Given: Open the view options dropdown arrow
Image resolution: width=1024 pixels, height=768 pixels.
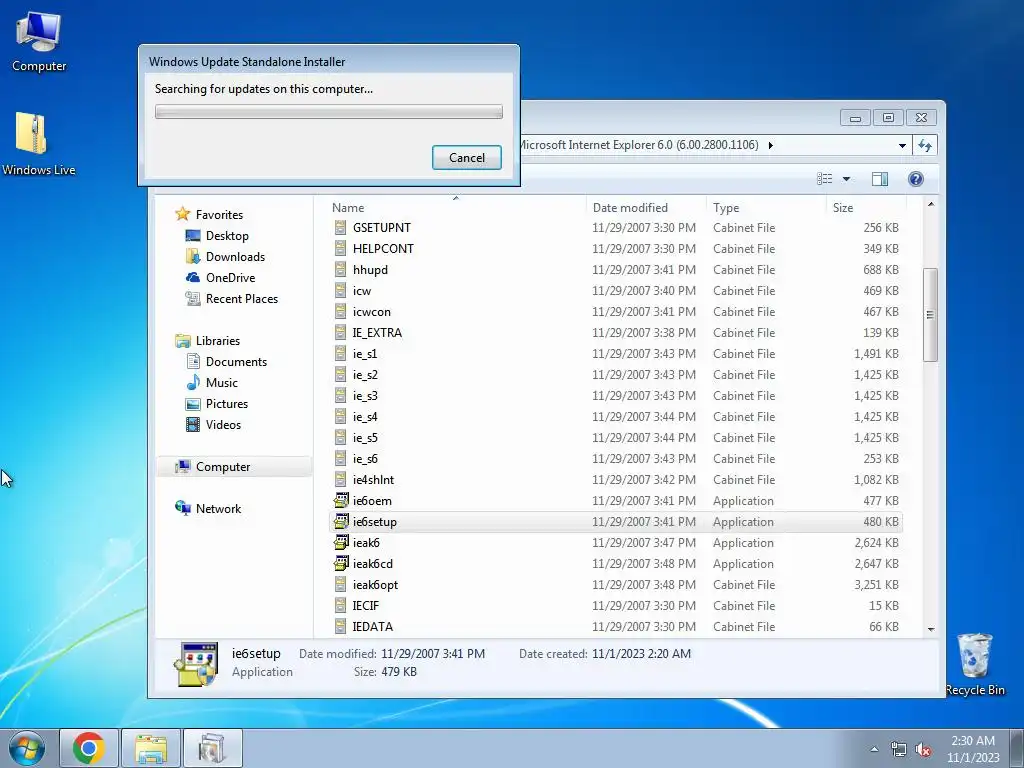Looking at the screenshot, I should click(846, 178).
